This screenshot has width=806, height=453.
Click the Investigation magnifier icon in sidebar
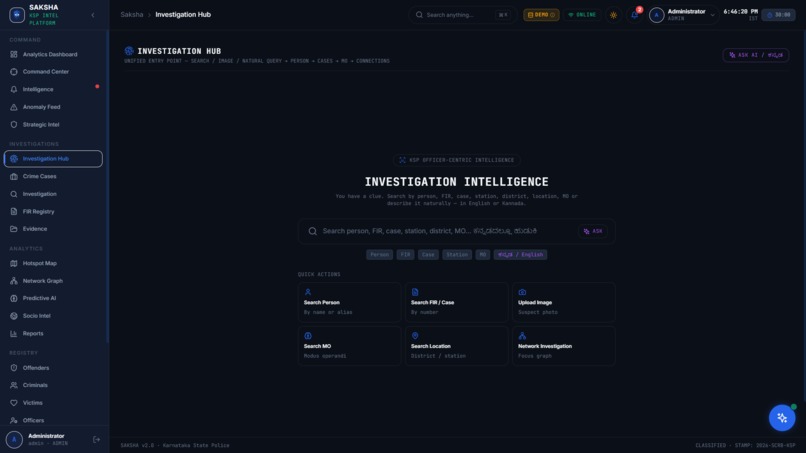[14, 194]
